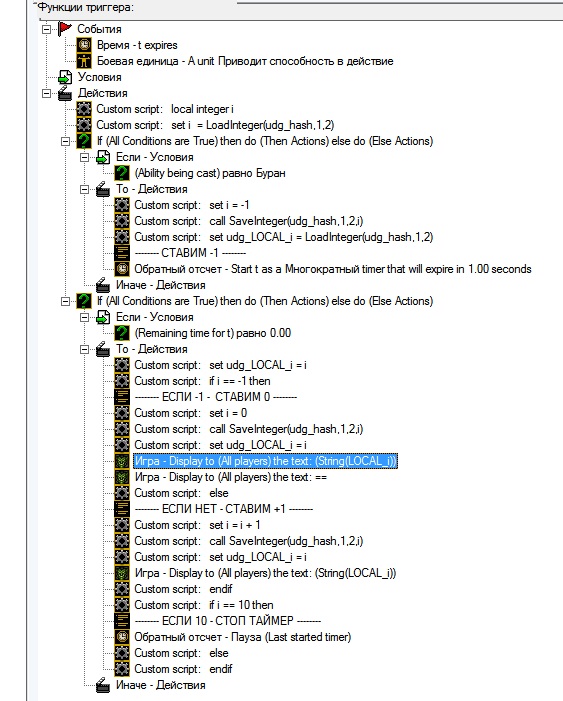563x701 pixels.
Task: Click the red flag icon beside События
Action: pyautogui.click(x=65, y=29)
